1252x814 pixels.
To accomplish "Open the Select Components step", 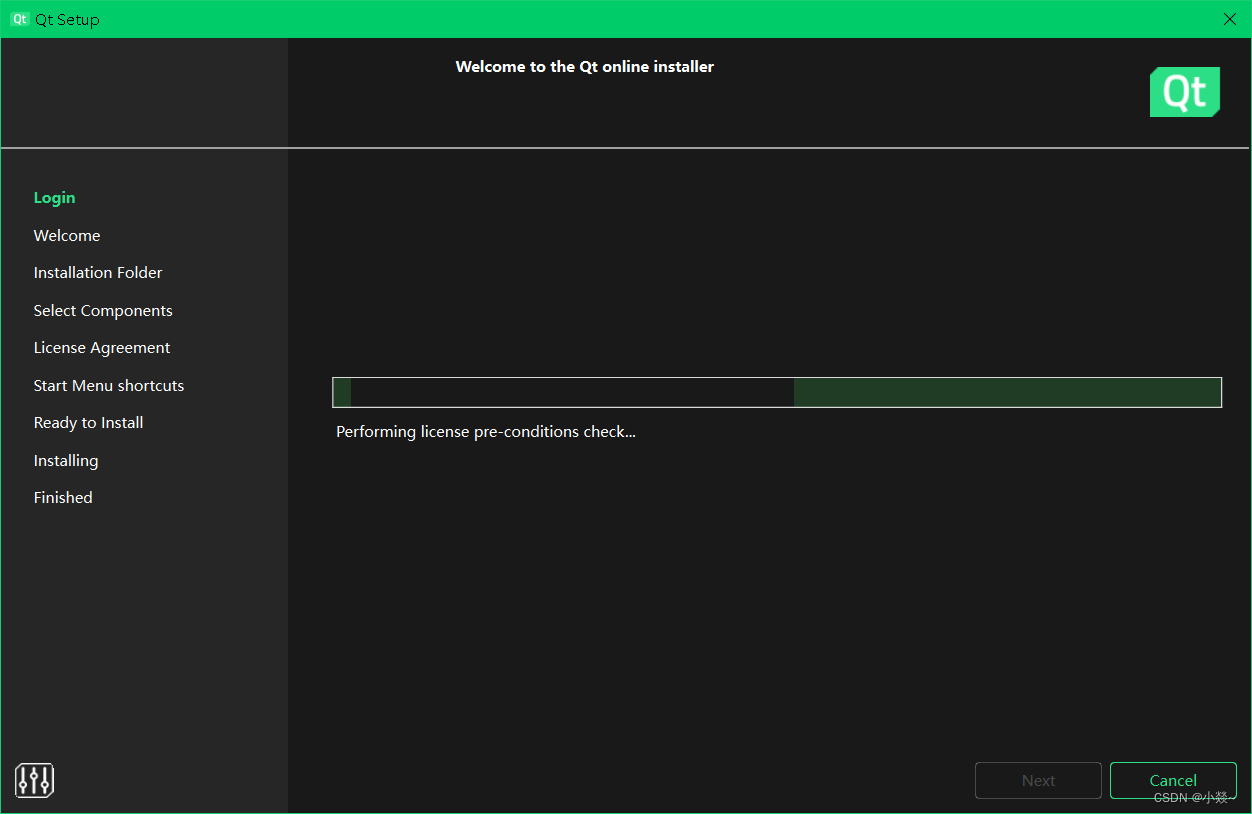I will [x=103, y=310].
